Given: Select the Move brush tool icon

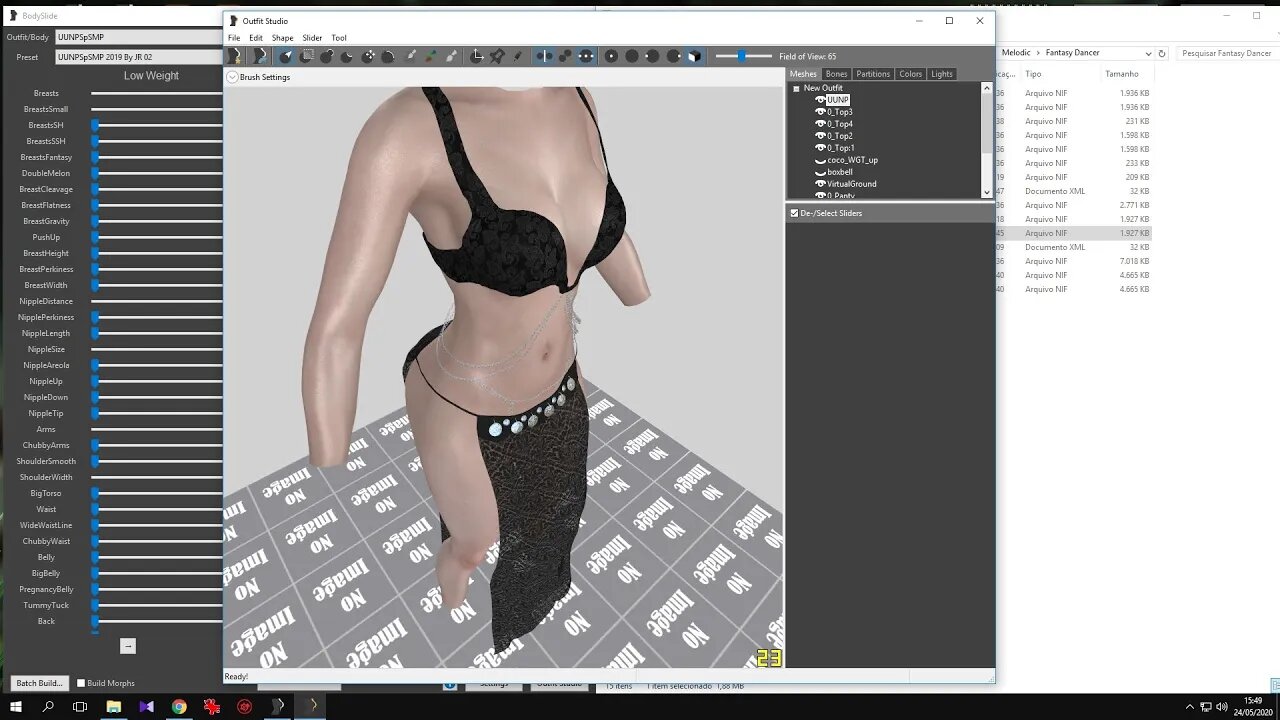Looking at the screenshot, I should [x=368, y=56].
